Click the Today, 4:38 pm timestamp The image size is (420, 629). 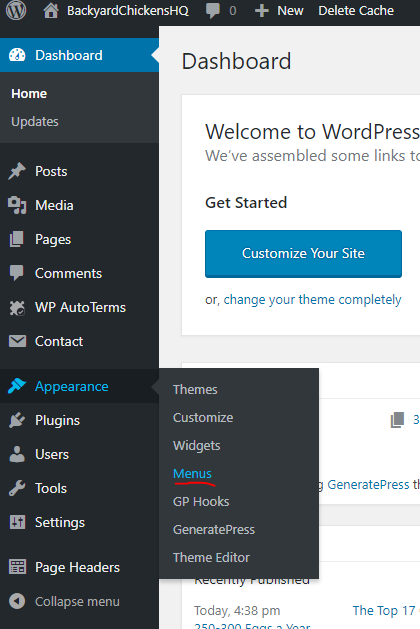[x=237, y=611]
